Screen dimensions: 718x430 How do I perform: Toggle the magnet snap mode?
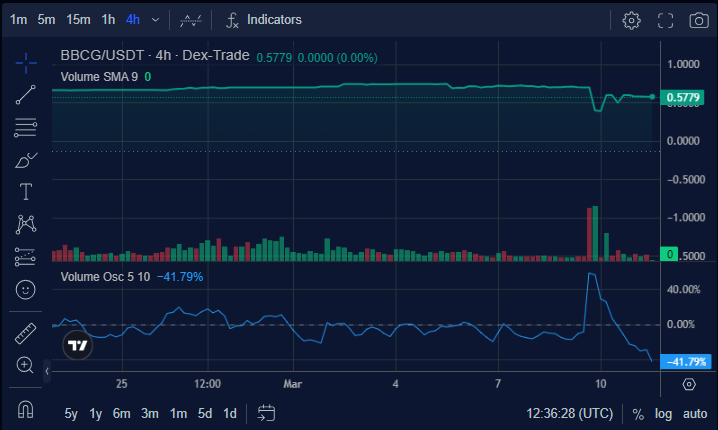(x=26, y=409)
